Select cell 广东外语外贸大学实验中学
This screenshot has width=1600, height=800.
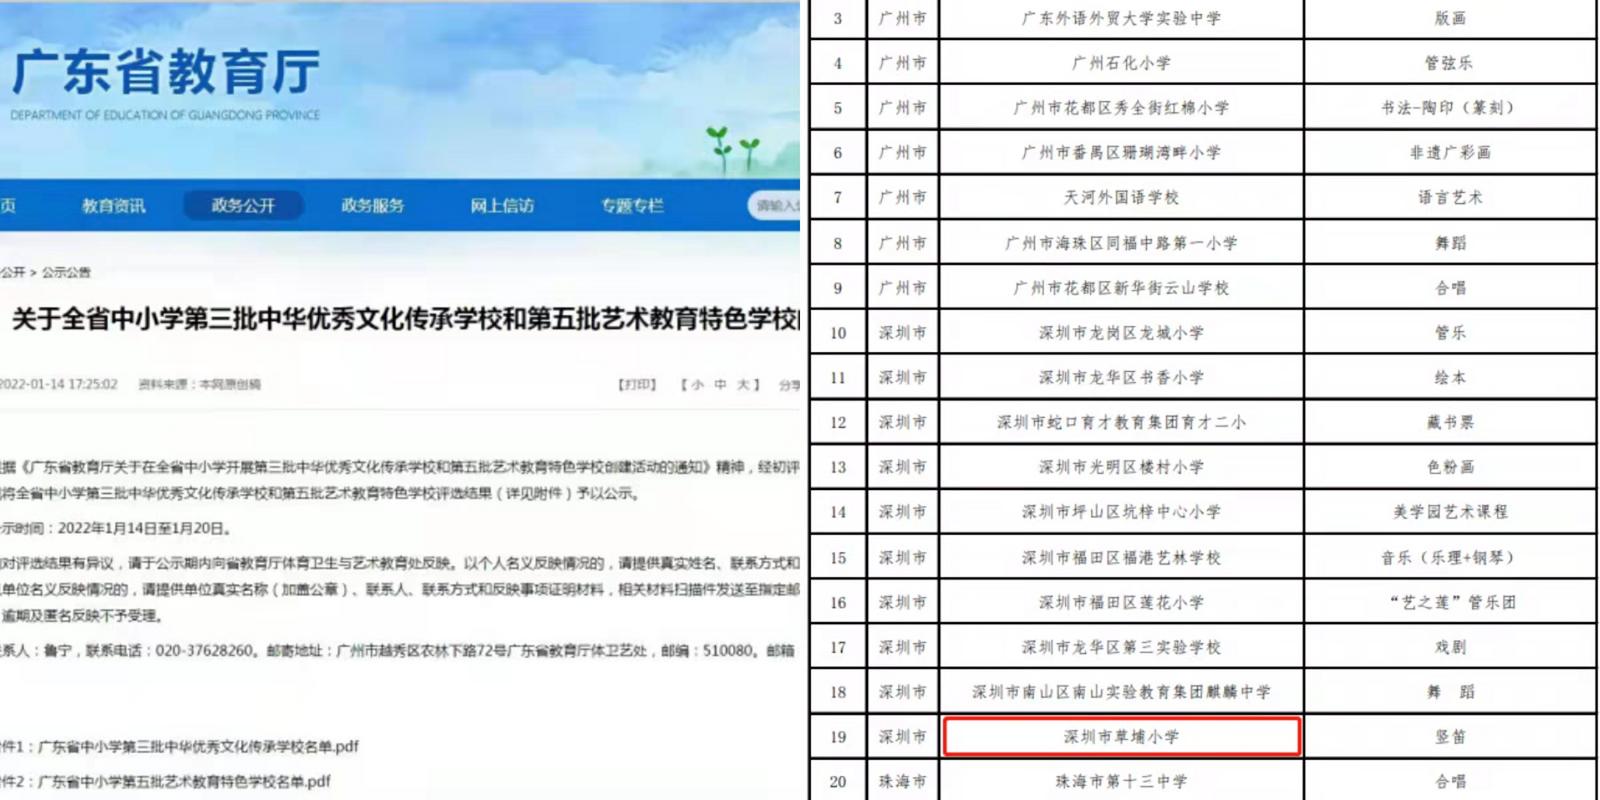[1121, 18]
